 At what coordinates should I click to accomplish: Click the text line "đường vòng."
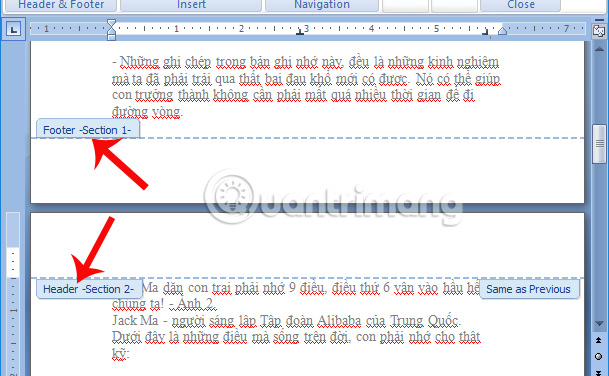(x=147, y=112)
